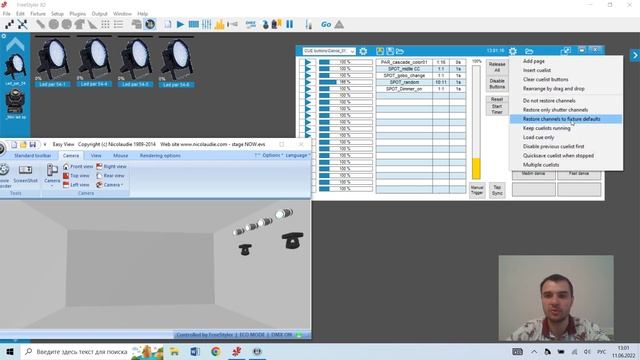Image resolution: width=640 pixels, height=360 pixels.
Task: Click the gear icon beside the cue clock
Action: click(x=513, y=51)
